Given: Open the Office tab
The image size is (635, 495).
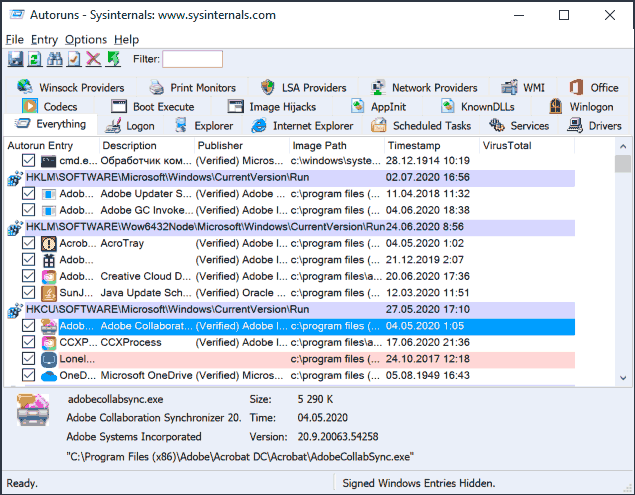Looking at the screenshot, I should (x=594, y=87).
